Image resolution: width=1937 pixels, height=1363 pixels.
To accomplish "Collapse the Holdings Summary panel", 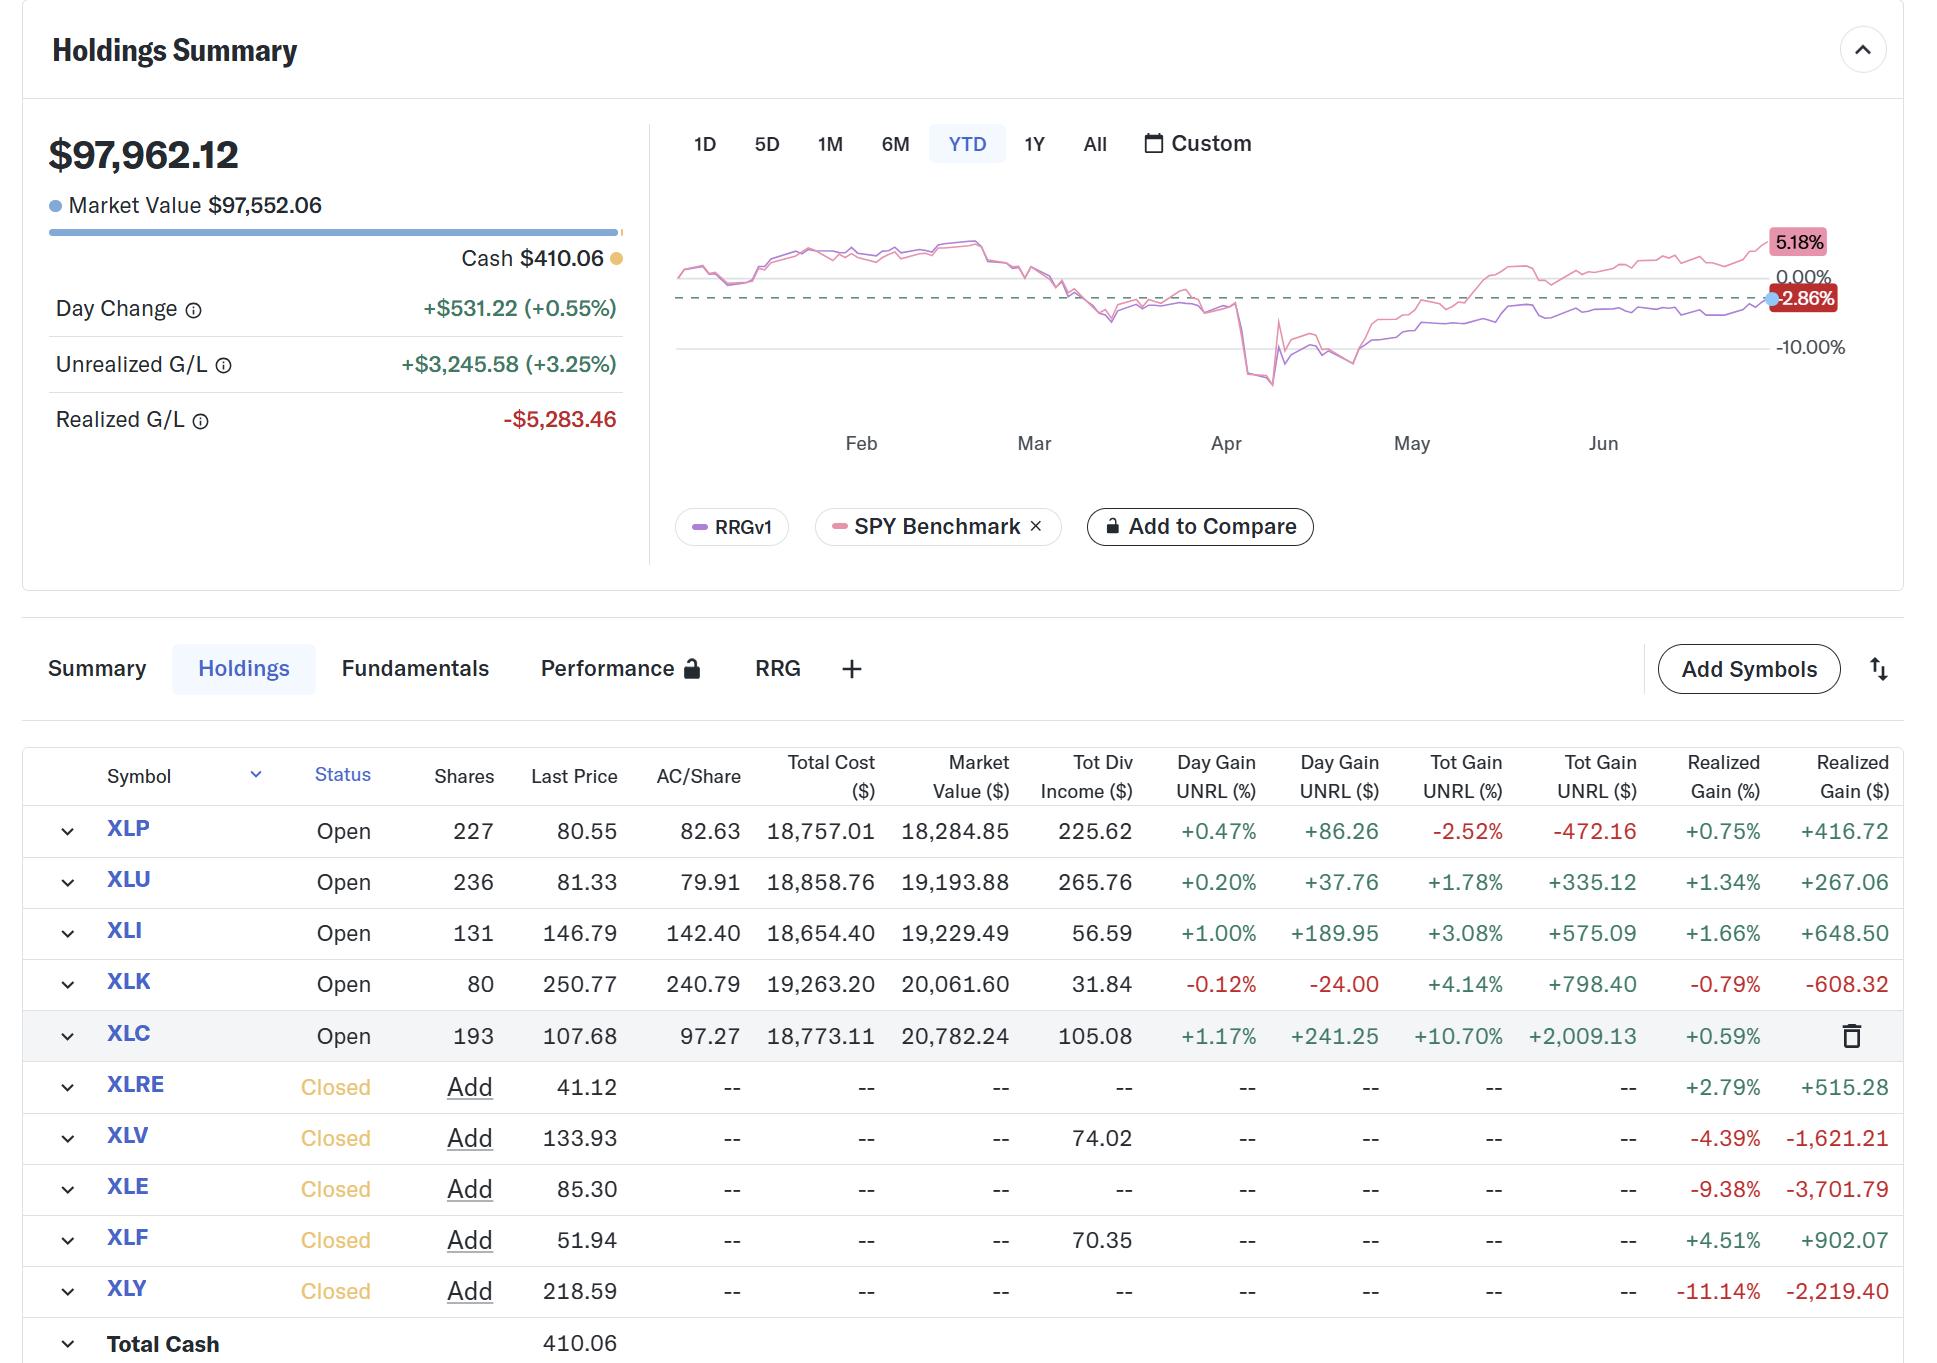I will tap(1862, 50).
